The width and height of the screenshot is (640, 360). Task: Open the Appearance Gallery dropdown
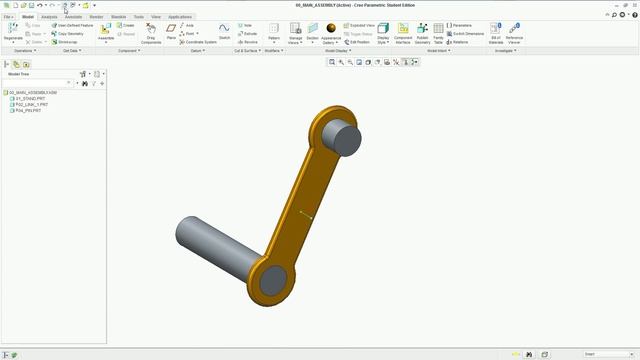coord(331,40)
